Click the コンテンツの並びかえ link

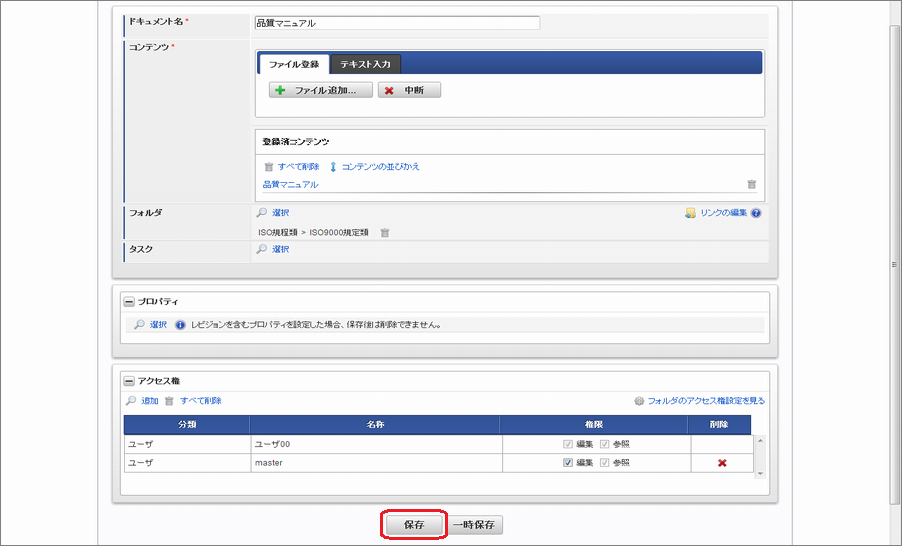click(x=381, y=166)
